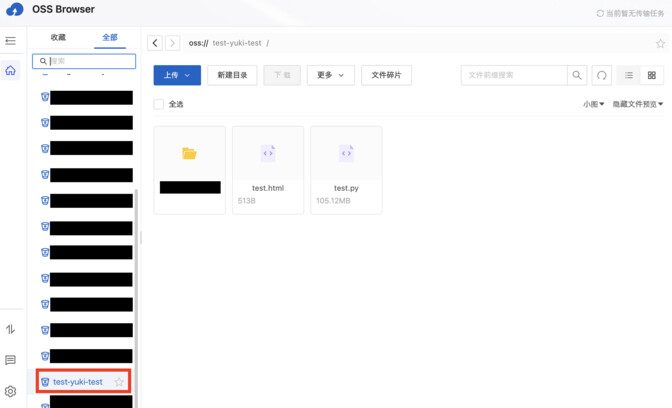Switch to list view layout

pyautogui.click(x=629, y=75)
